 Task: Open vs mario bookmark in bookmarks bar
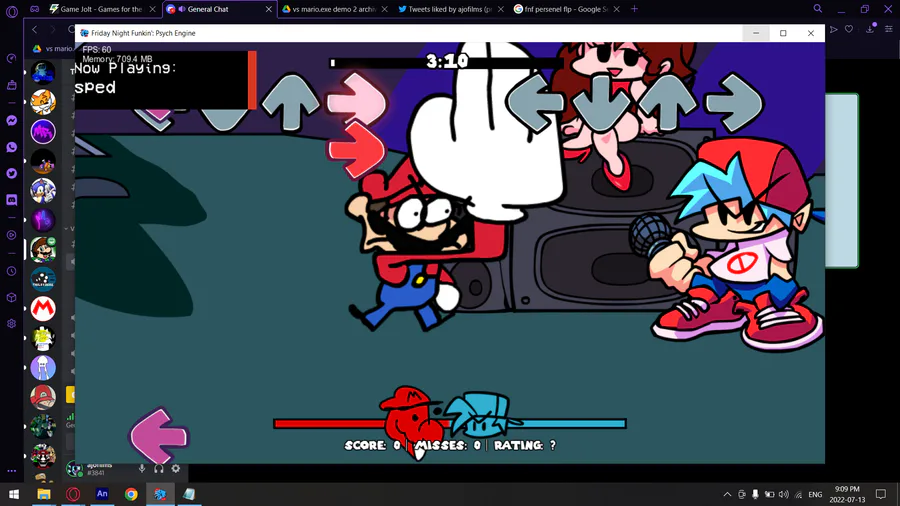coord(53,49)
